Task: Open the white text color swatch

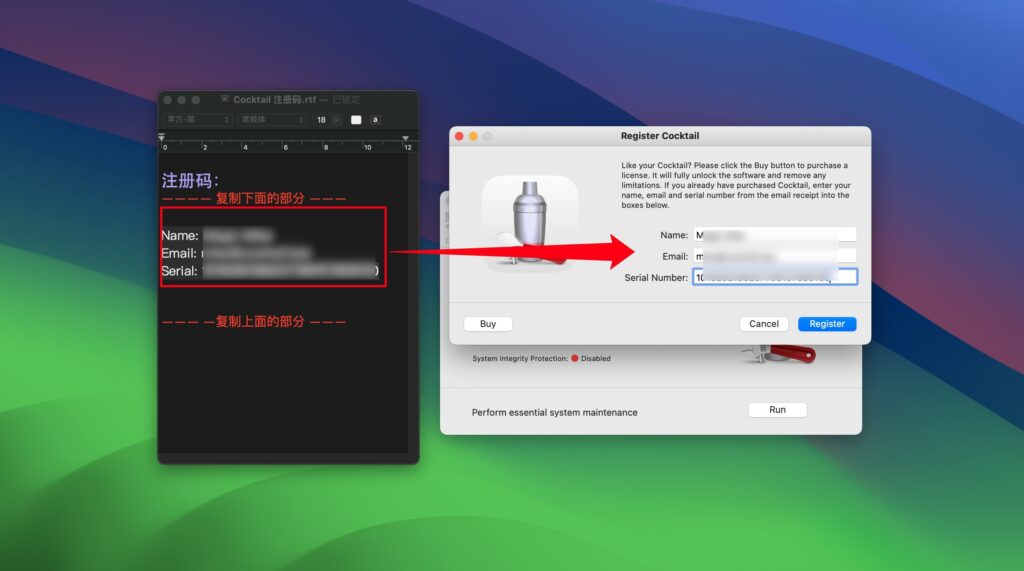Action: [x=356, y=120]
